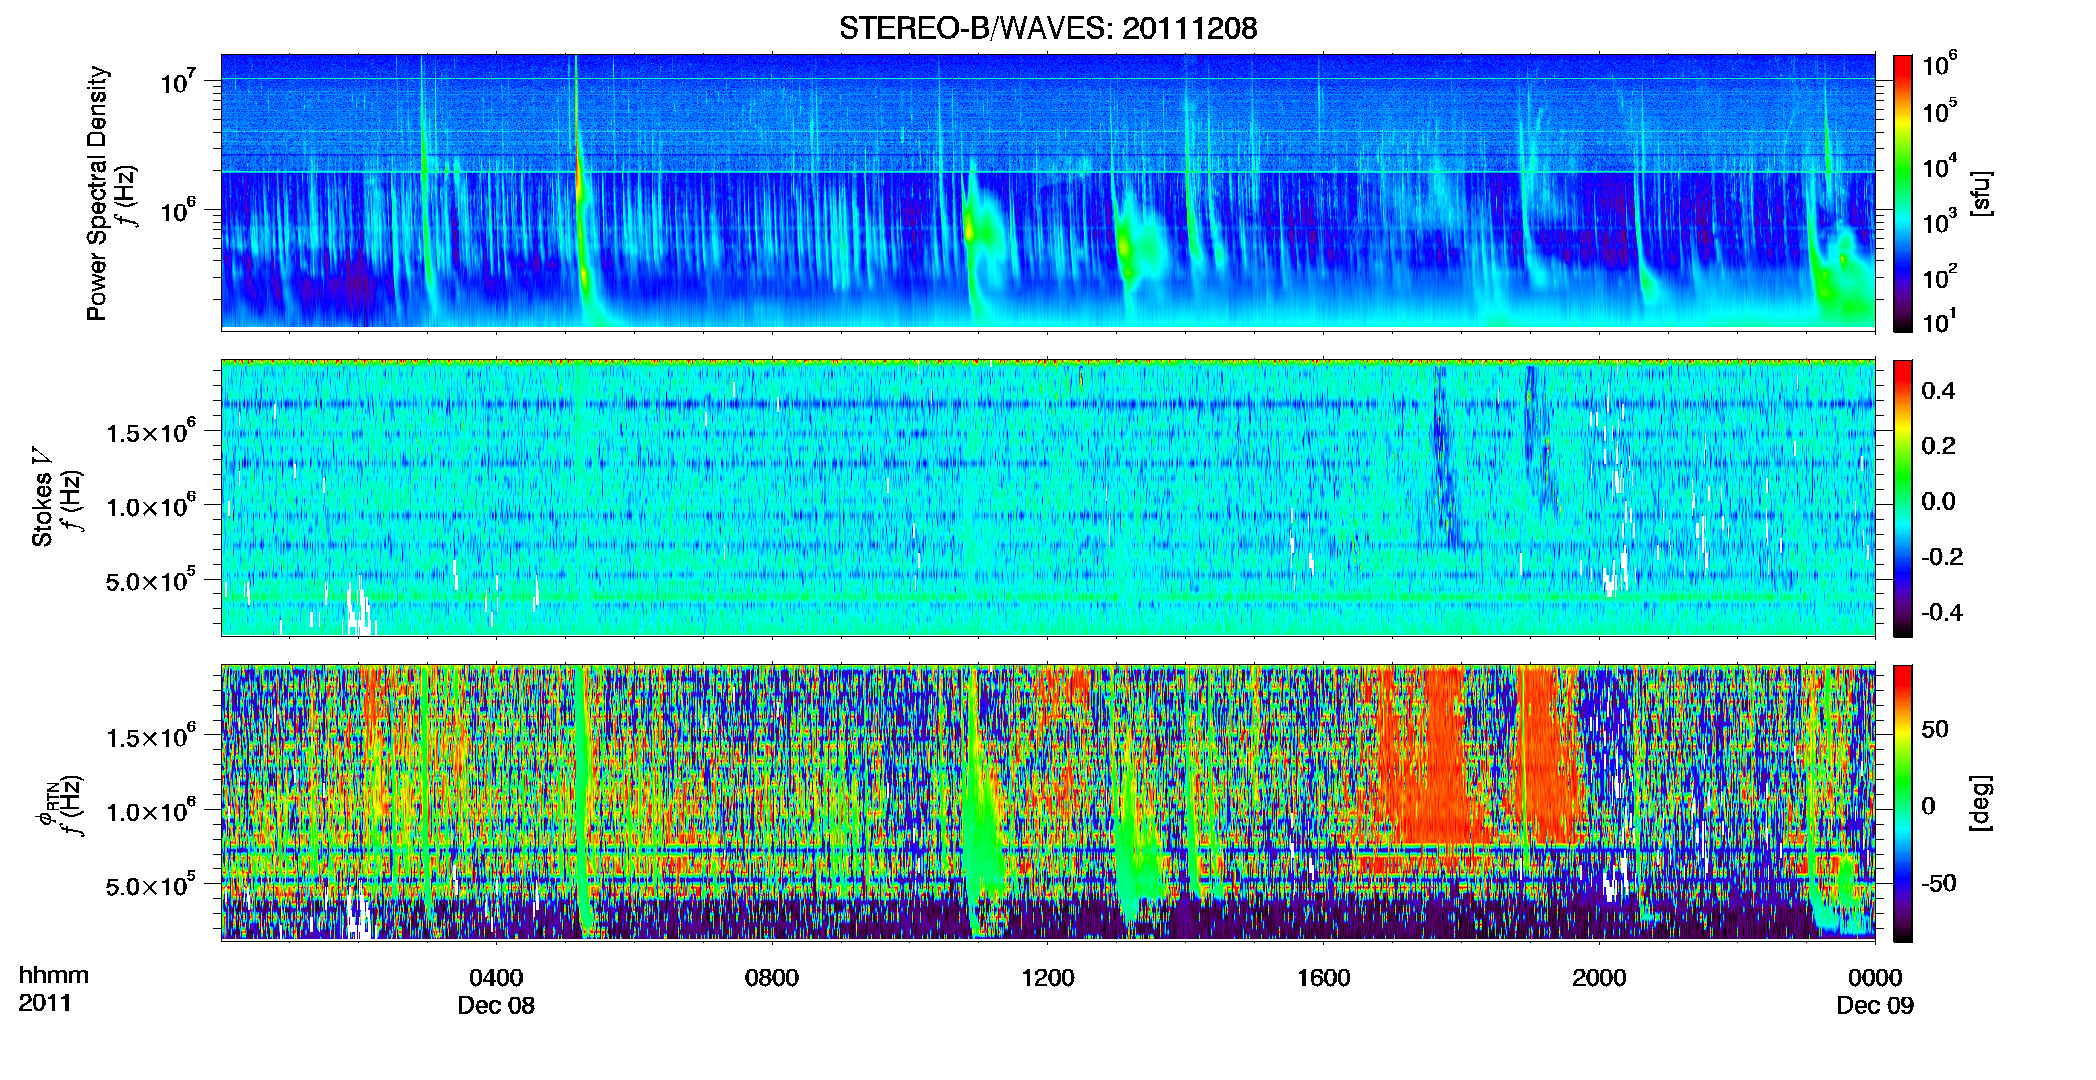Click the -50 value on degree color bar
Viewport: 2096px width, 1080px height.
pos(1941,883)
